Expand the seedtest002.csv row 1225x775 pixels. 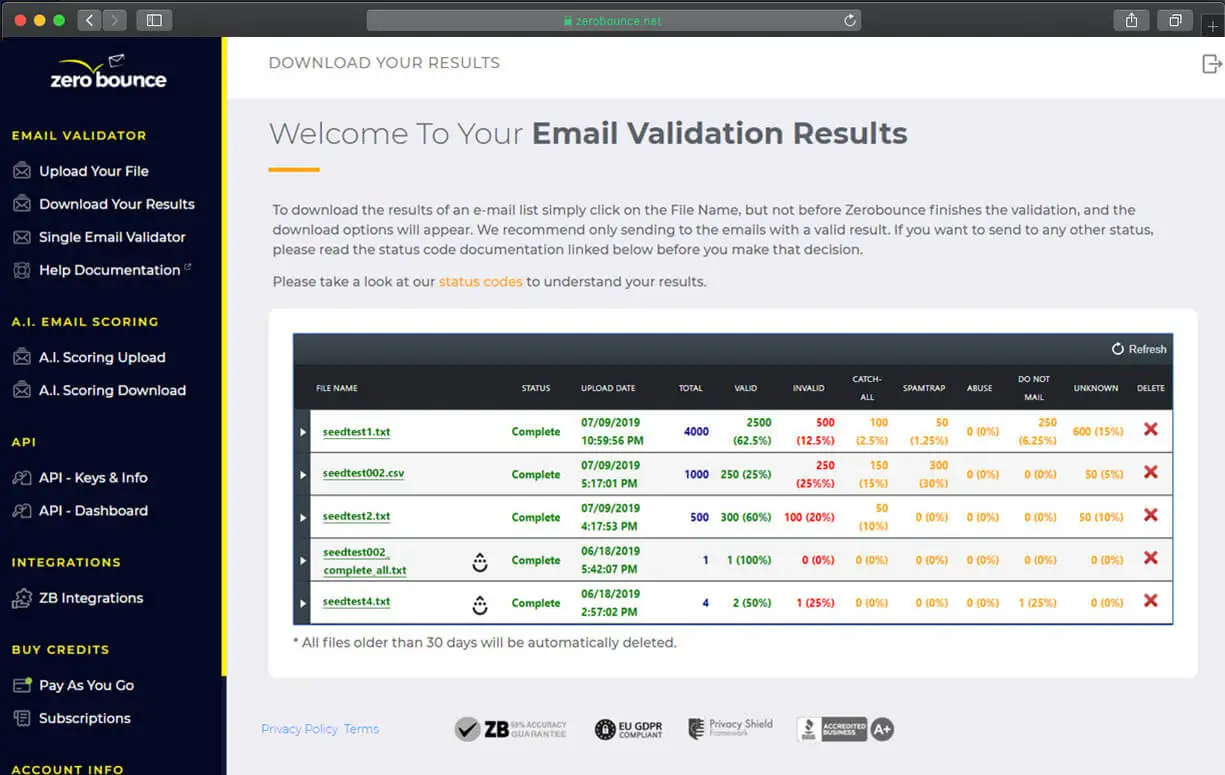303,474
